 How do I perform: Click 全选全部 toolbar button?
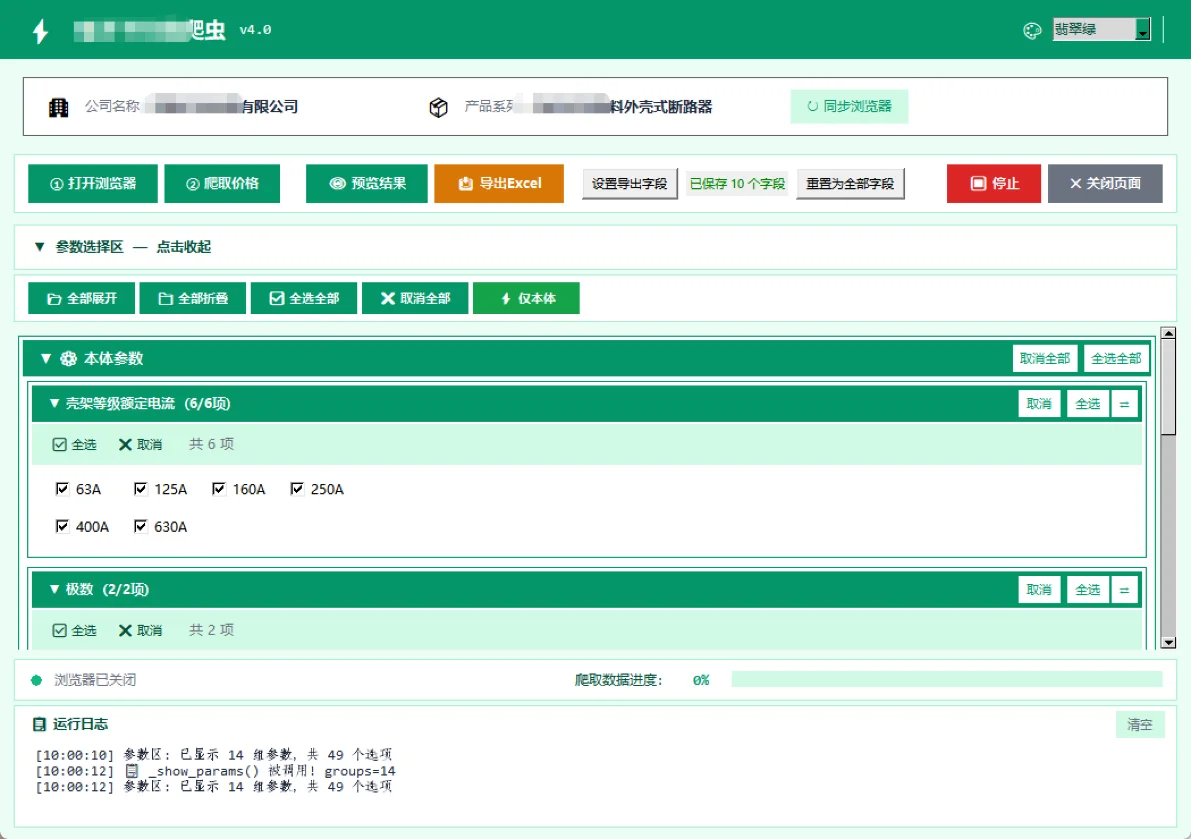point(304,298)
